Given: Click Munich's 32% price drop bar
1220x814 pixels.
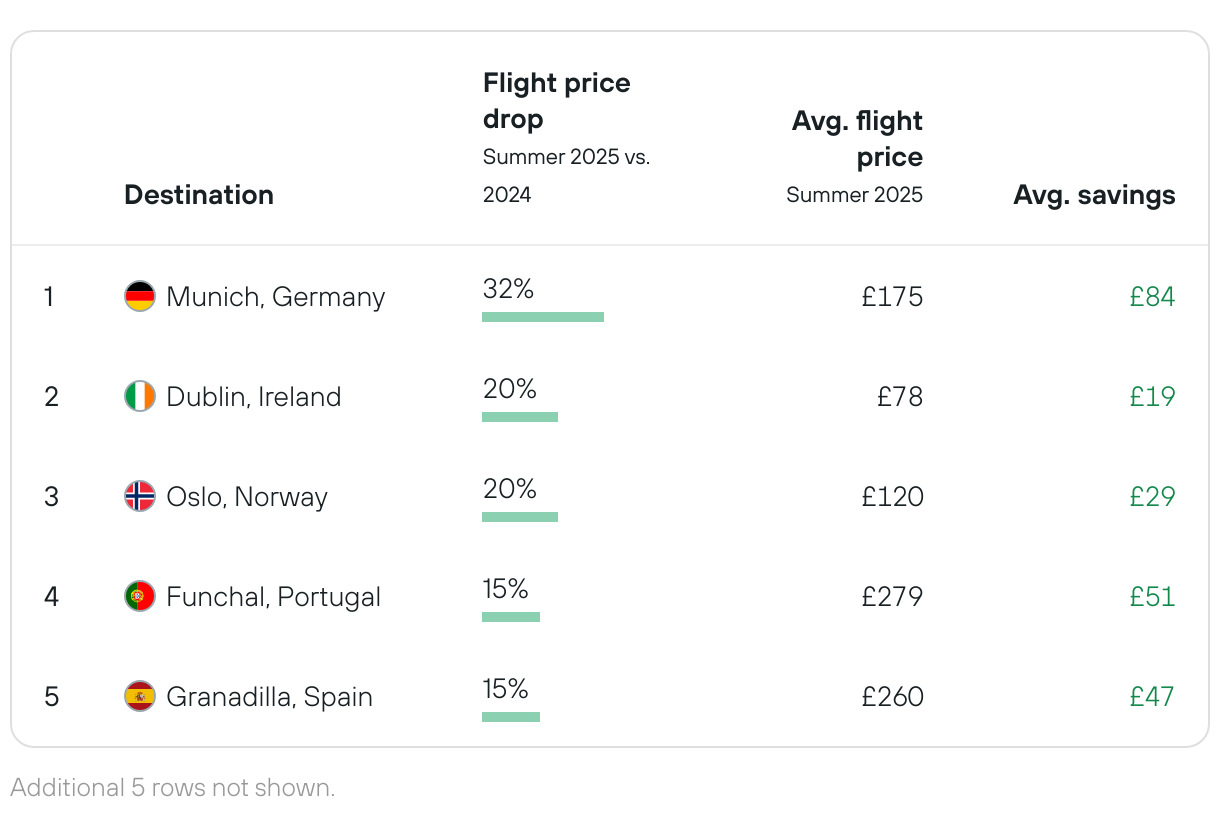Looking at the screenshot, I should (543, 317).
